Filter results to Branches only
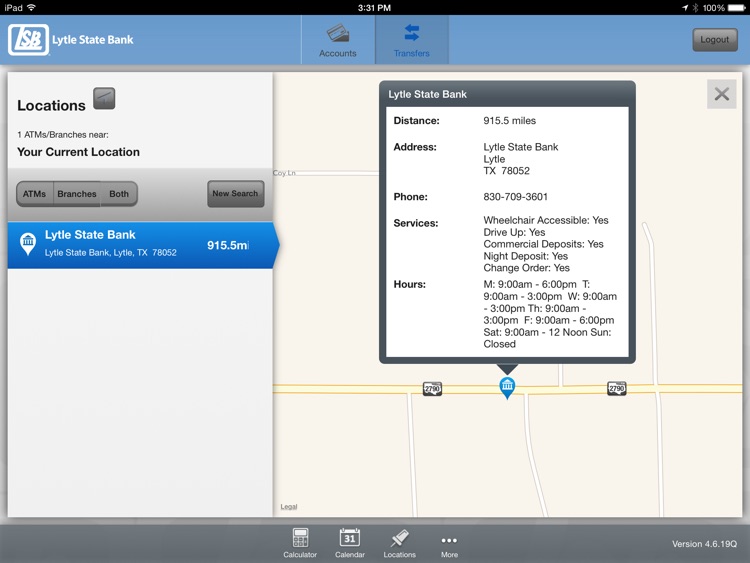The height and width of the screenshot is (563, 750). (x=77, y=194)
